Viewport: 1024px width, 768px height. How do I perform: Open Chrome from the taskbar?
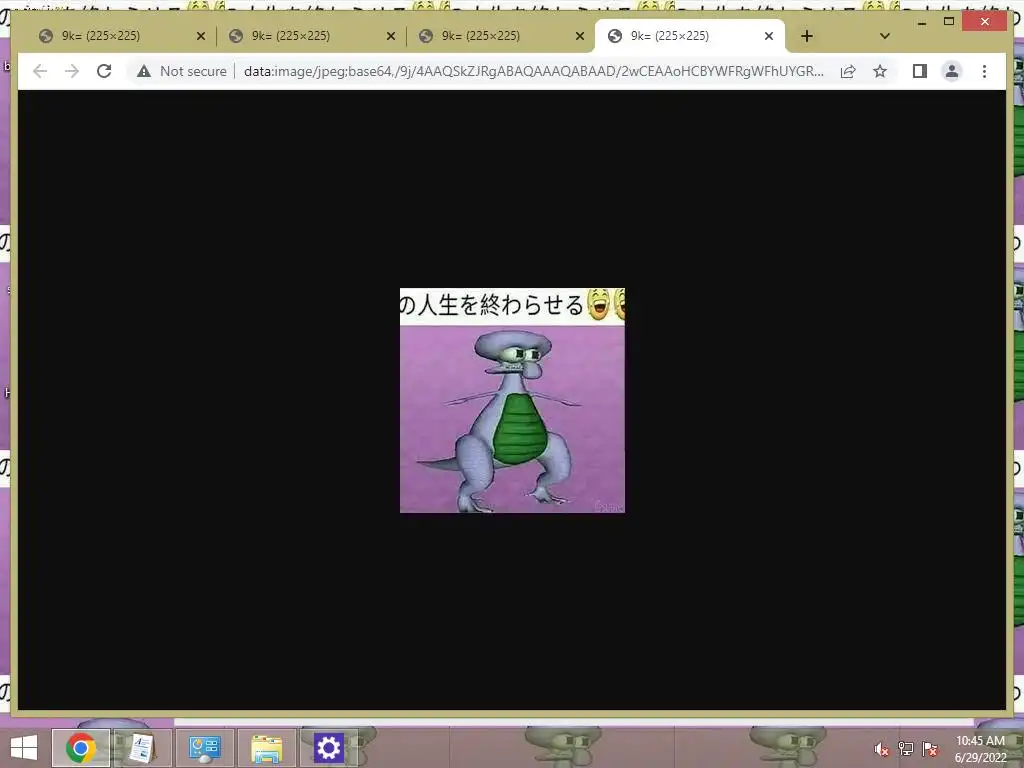coord(80,748)
